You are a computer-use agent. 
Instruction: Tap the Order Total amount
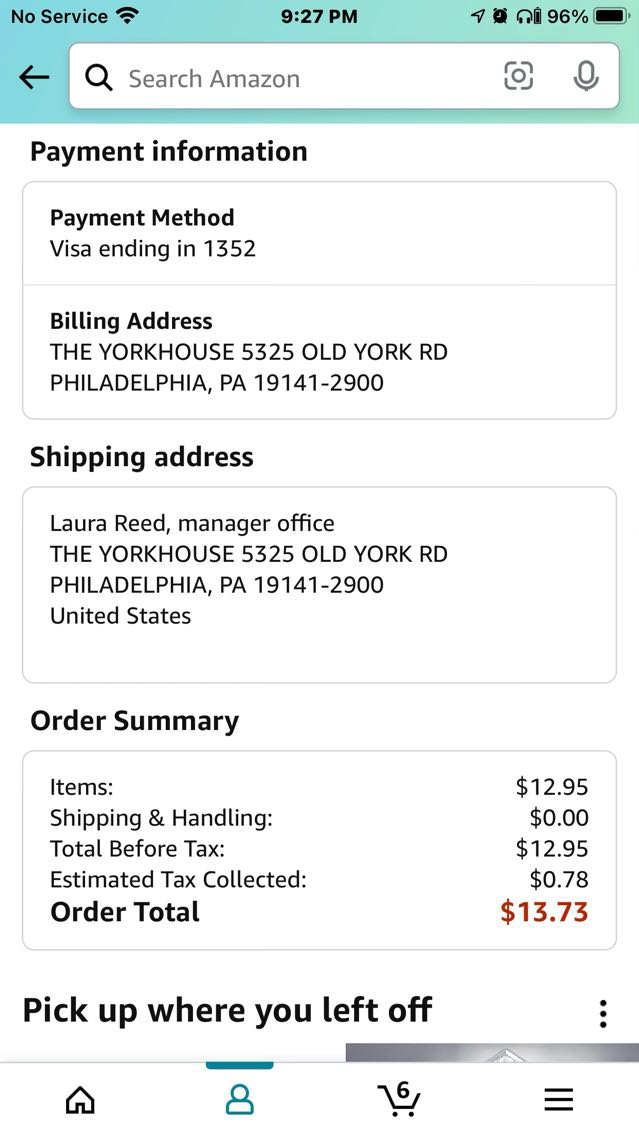click(x=544, y=912)
